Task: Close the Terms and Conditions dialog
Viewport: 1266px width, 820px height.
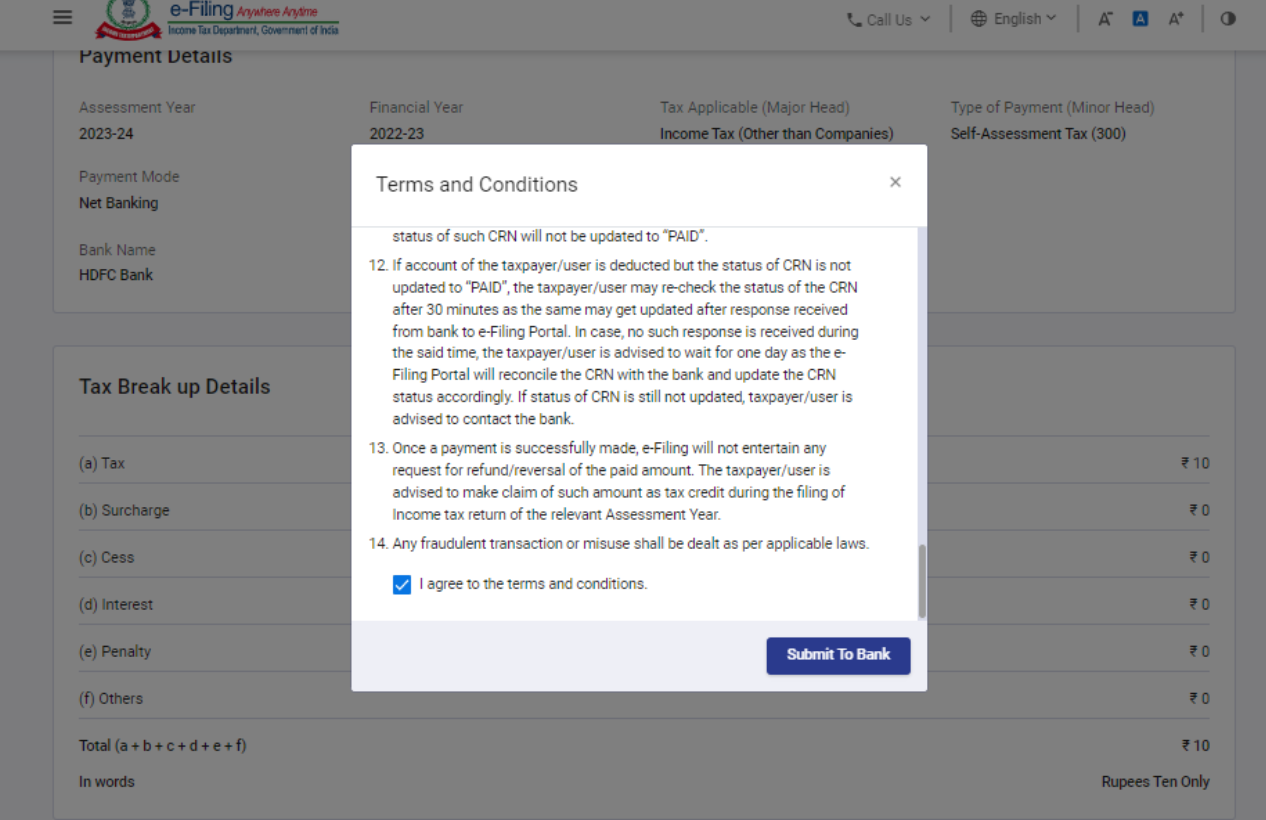Action: (895, 182)
